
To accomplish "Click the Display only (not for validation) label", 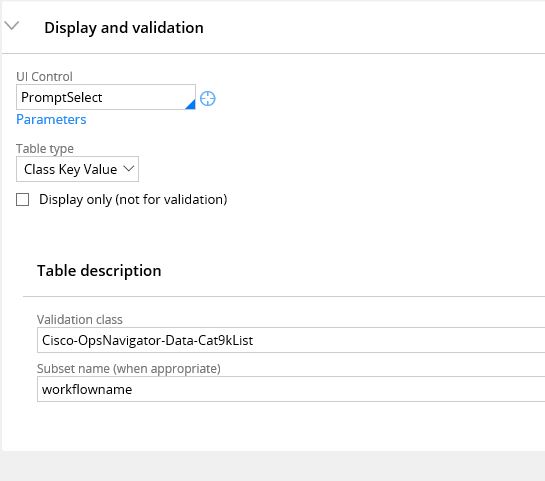I will coord(133,200).
